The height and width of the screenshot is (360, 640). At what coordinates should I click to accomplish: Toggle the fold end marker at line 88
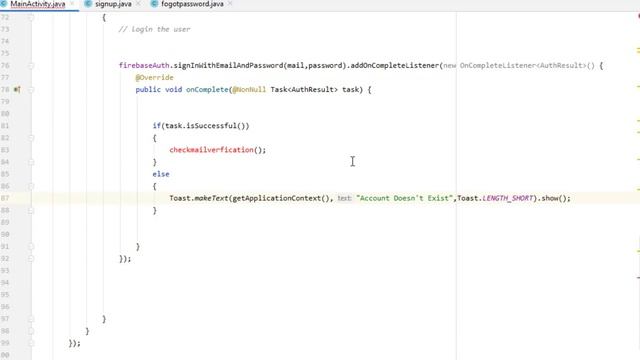[x=31, y=210]
